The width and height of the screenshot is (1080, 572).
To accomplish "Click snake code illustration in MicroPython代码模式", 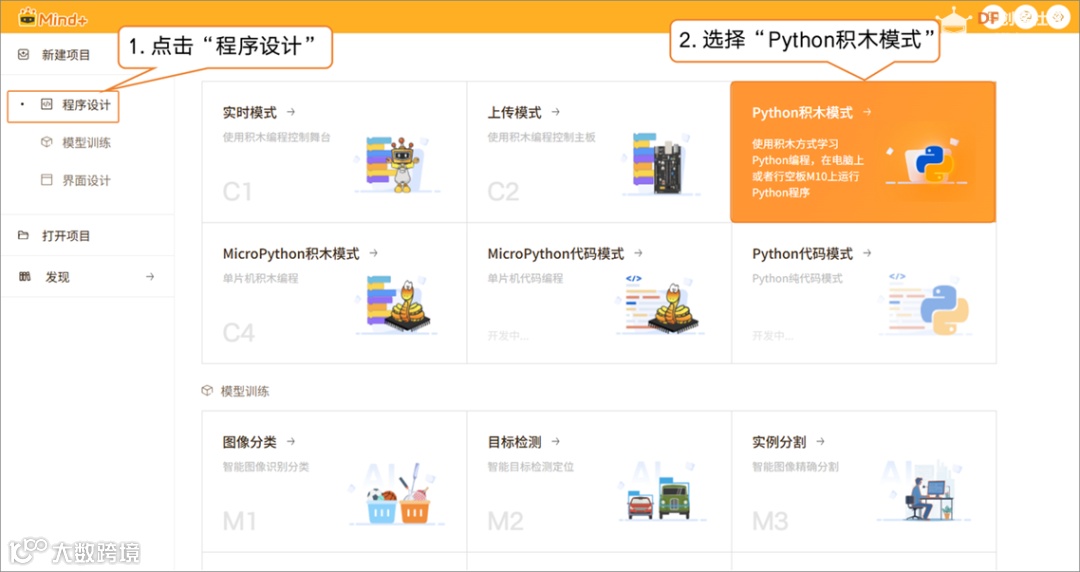I will pyautogui.click(x=661, y=304).
